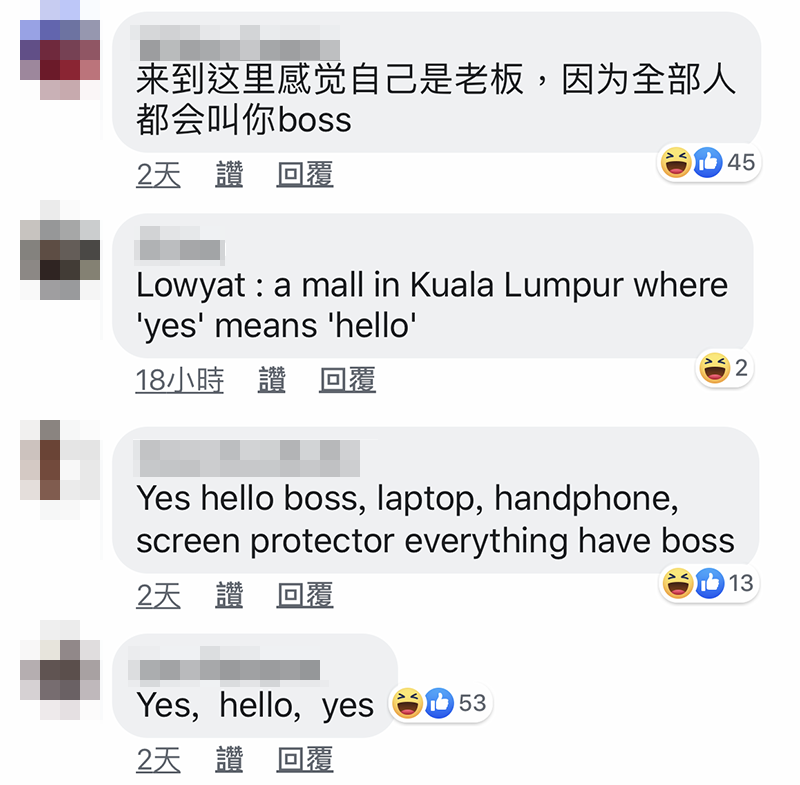This screenshot has width=800, height=785.
Task: Reply to the 'screen protector everything' comment
Action: click(x=305, y=595)
